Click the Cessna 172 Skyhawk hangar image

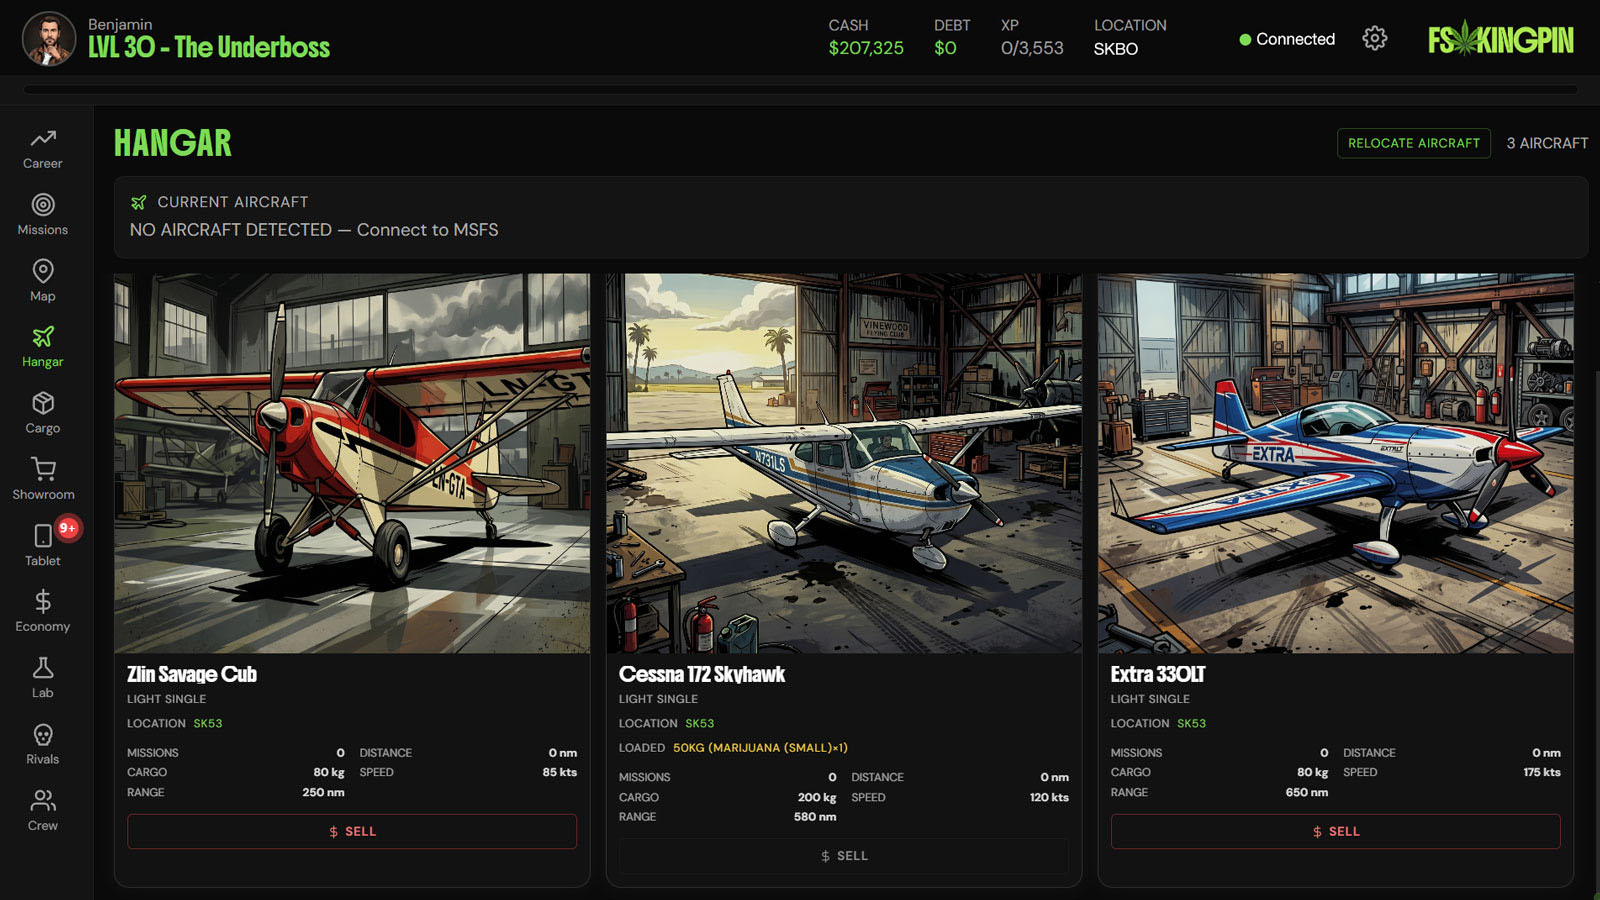[x=844, y=464]
